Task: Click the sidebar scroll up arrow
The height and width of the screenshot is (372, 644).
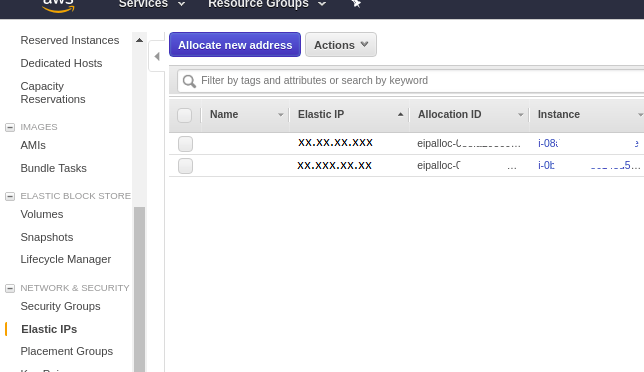Action: (x=139, y=40)
